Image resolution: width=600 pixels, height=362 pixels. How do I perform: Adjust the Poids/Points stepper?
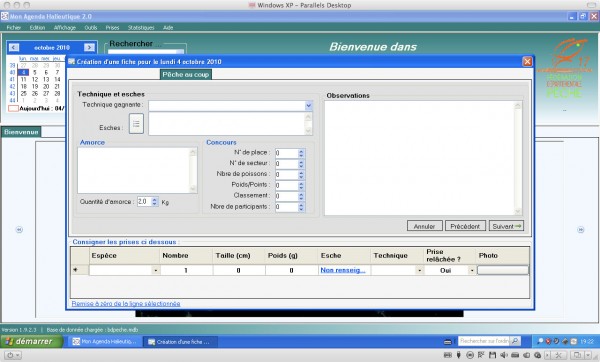[301, 185]
